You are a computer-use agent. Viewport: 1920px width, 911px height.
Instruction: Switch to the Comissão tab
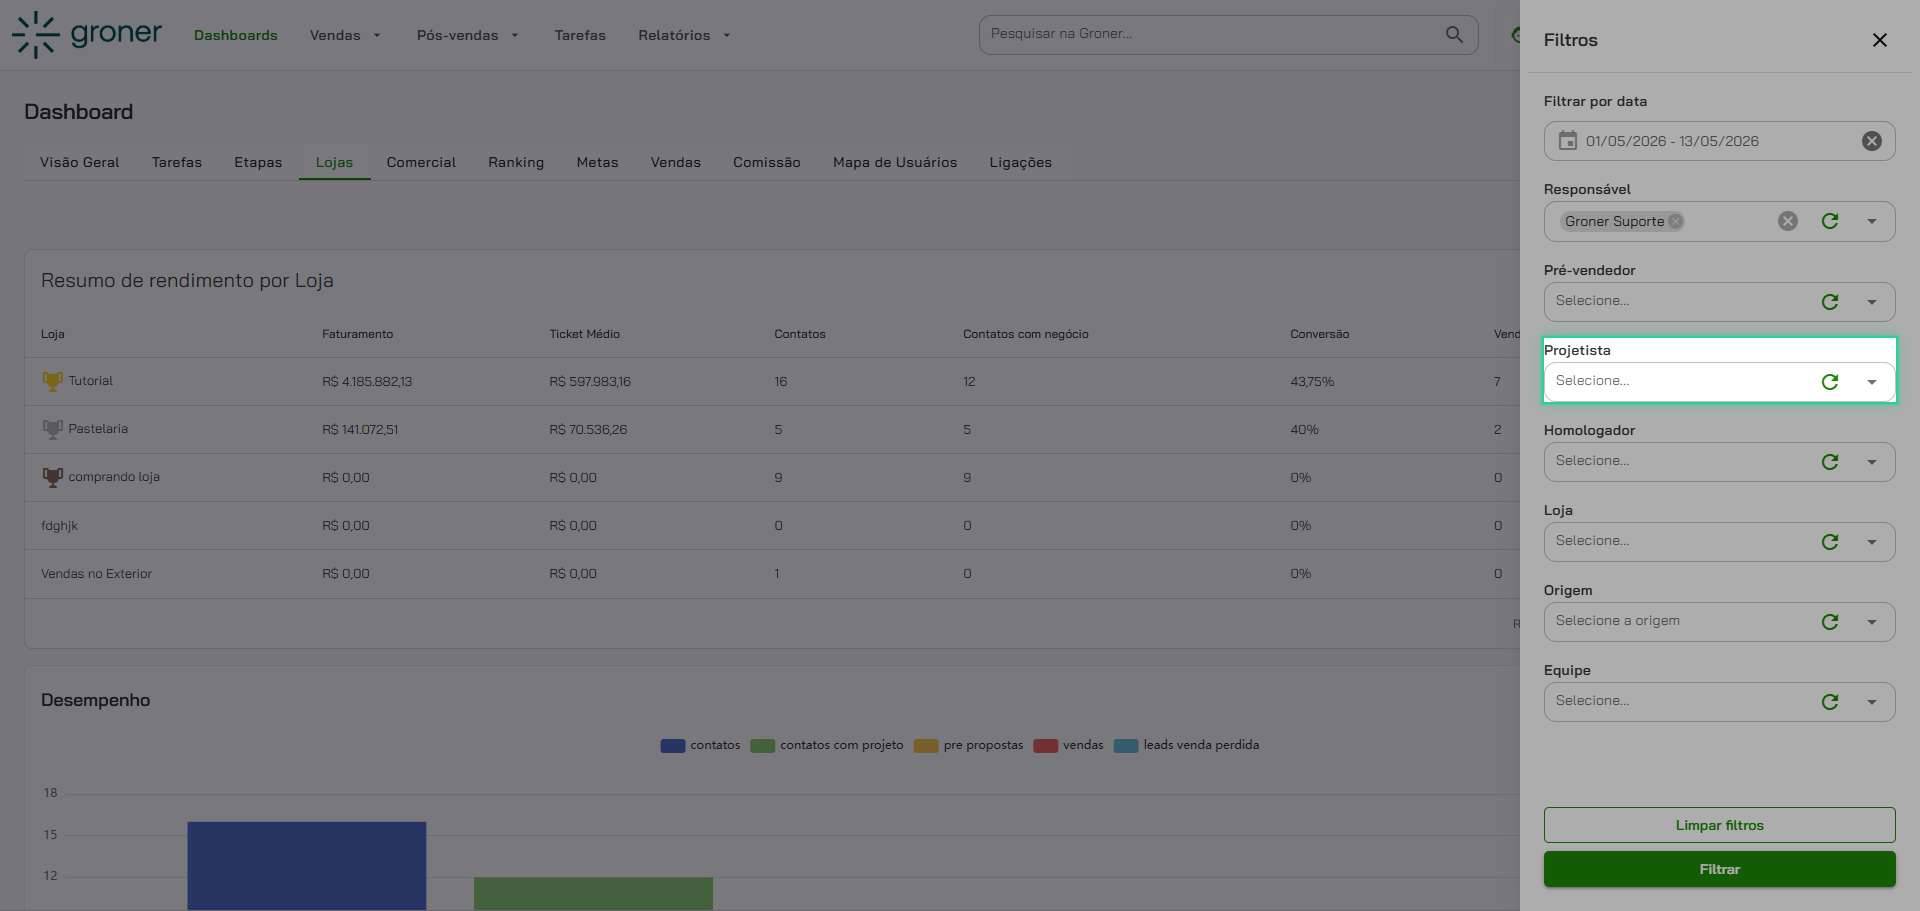tap(766, 162)
